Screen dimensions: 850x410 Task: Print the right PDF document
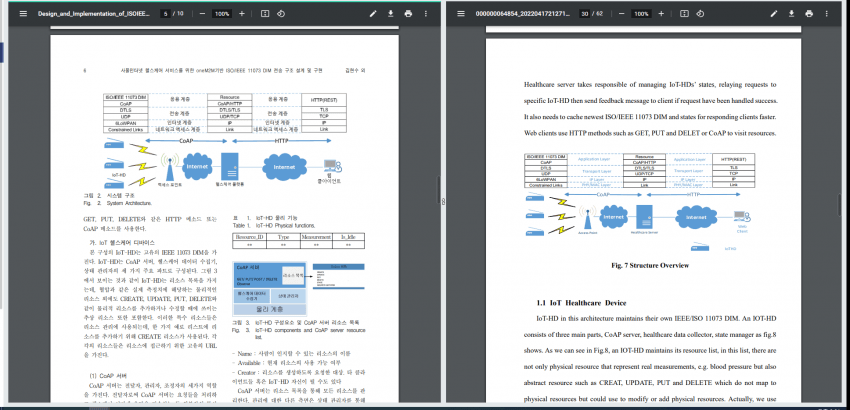pyautogui.click(x=809, y=14)
